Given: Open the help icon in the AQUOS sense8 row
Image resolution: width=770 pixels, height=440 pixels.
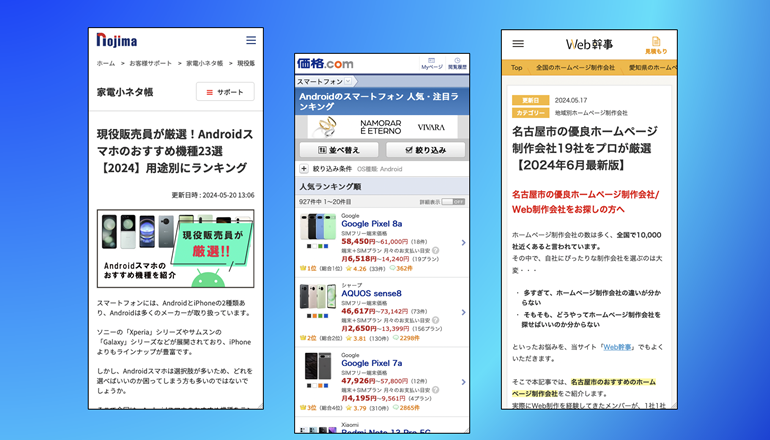Looking at the screenshot, I should coord(436,320).
